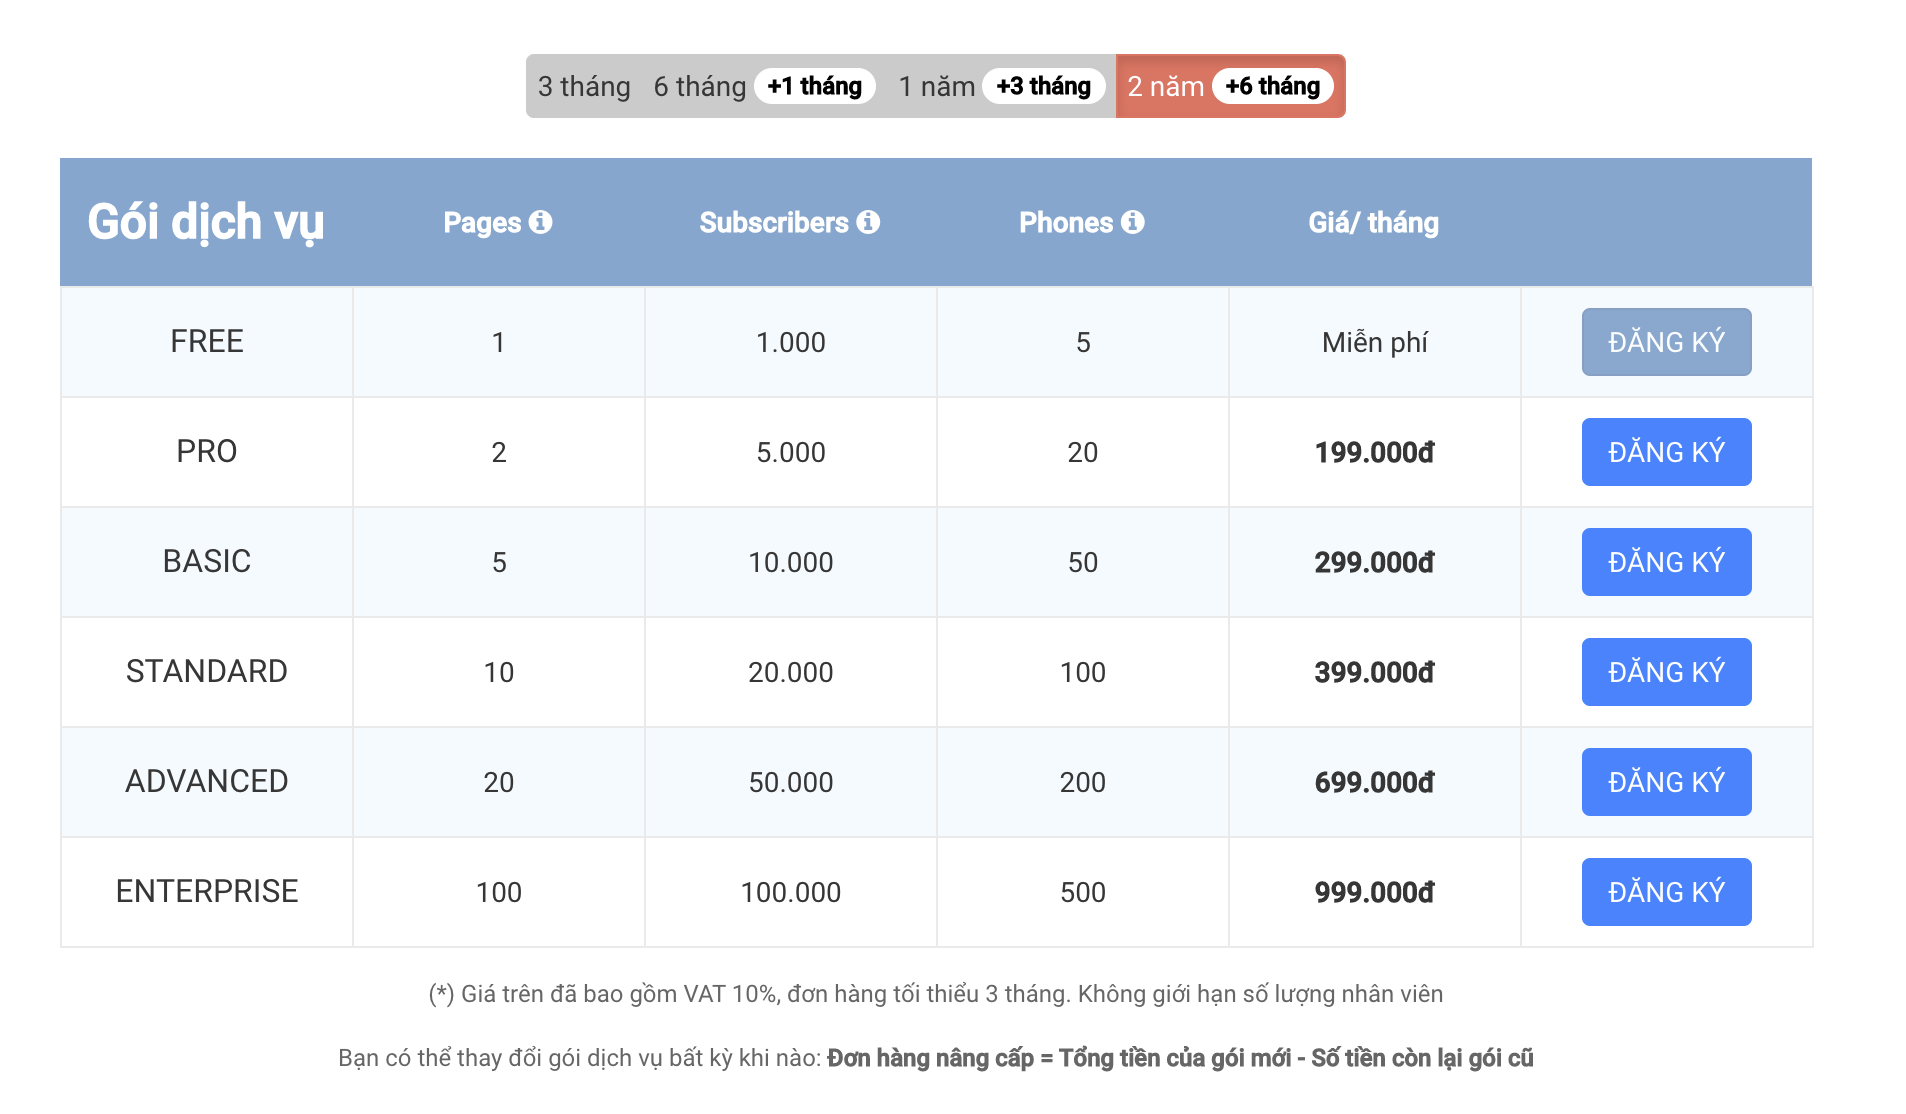Screen dimensions: 1906x1114
Task: Click the ENTERPRISE plan name cell
Action: coord(207,892)
